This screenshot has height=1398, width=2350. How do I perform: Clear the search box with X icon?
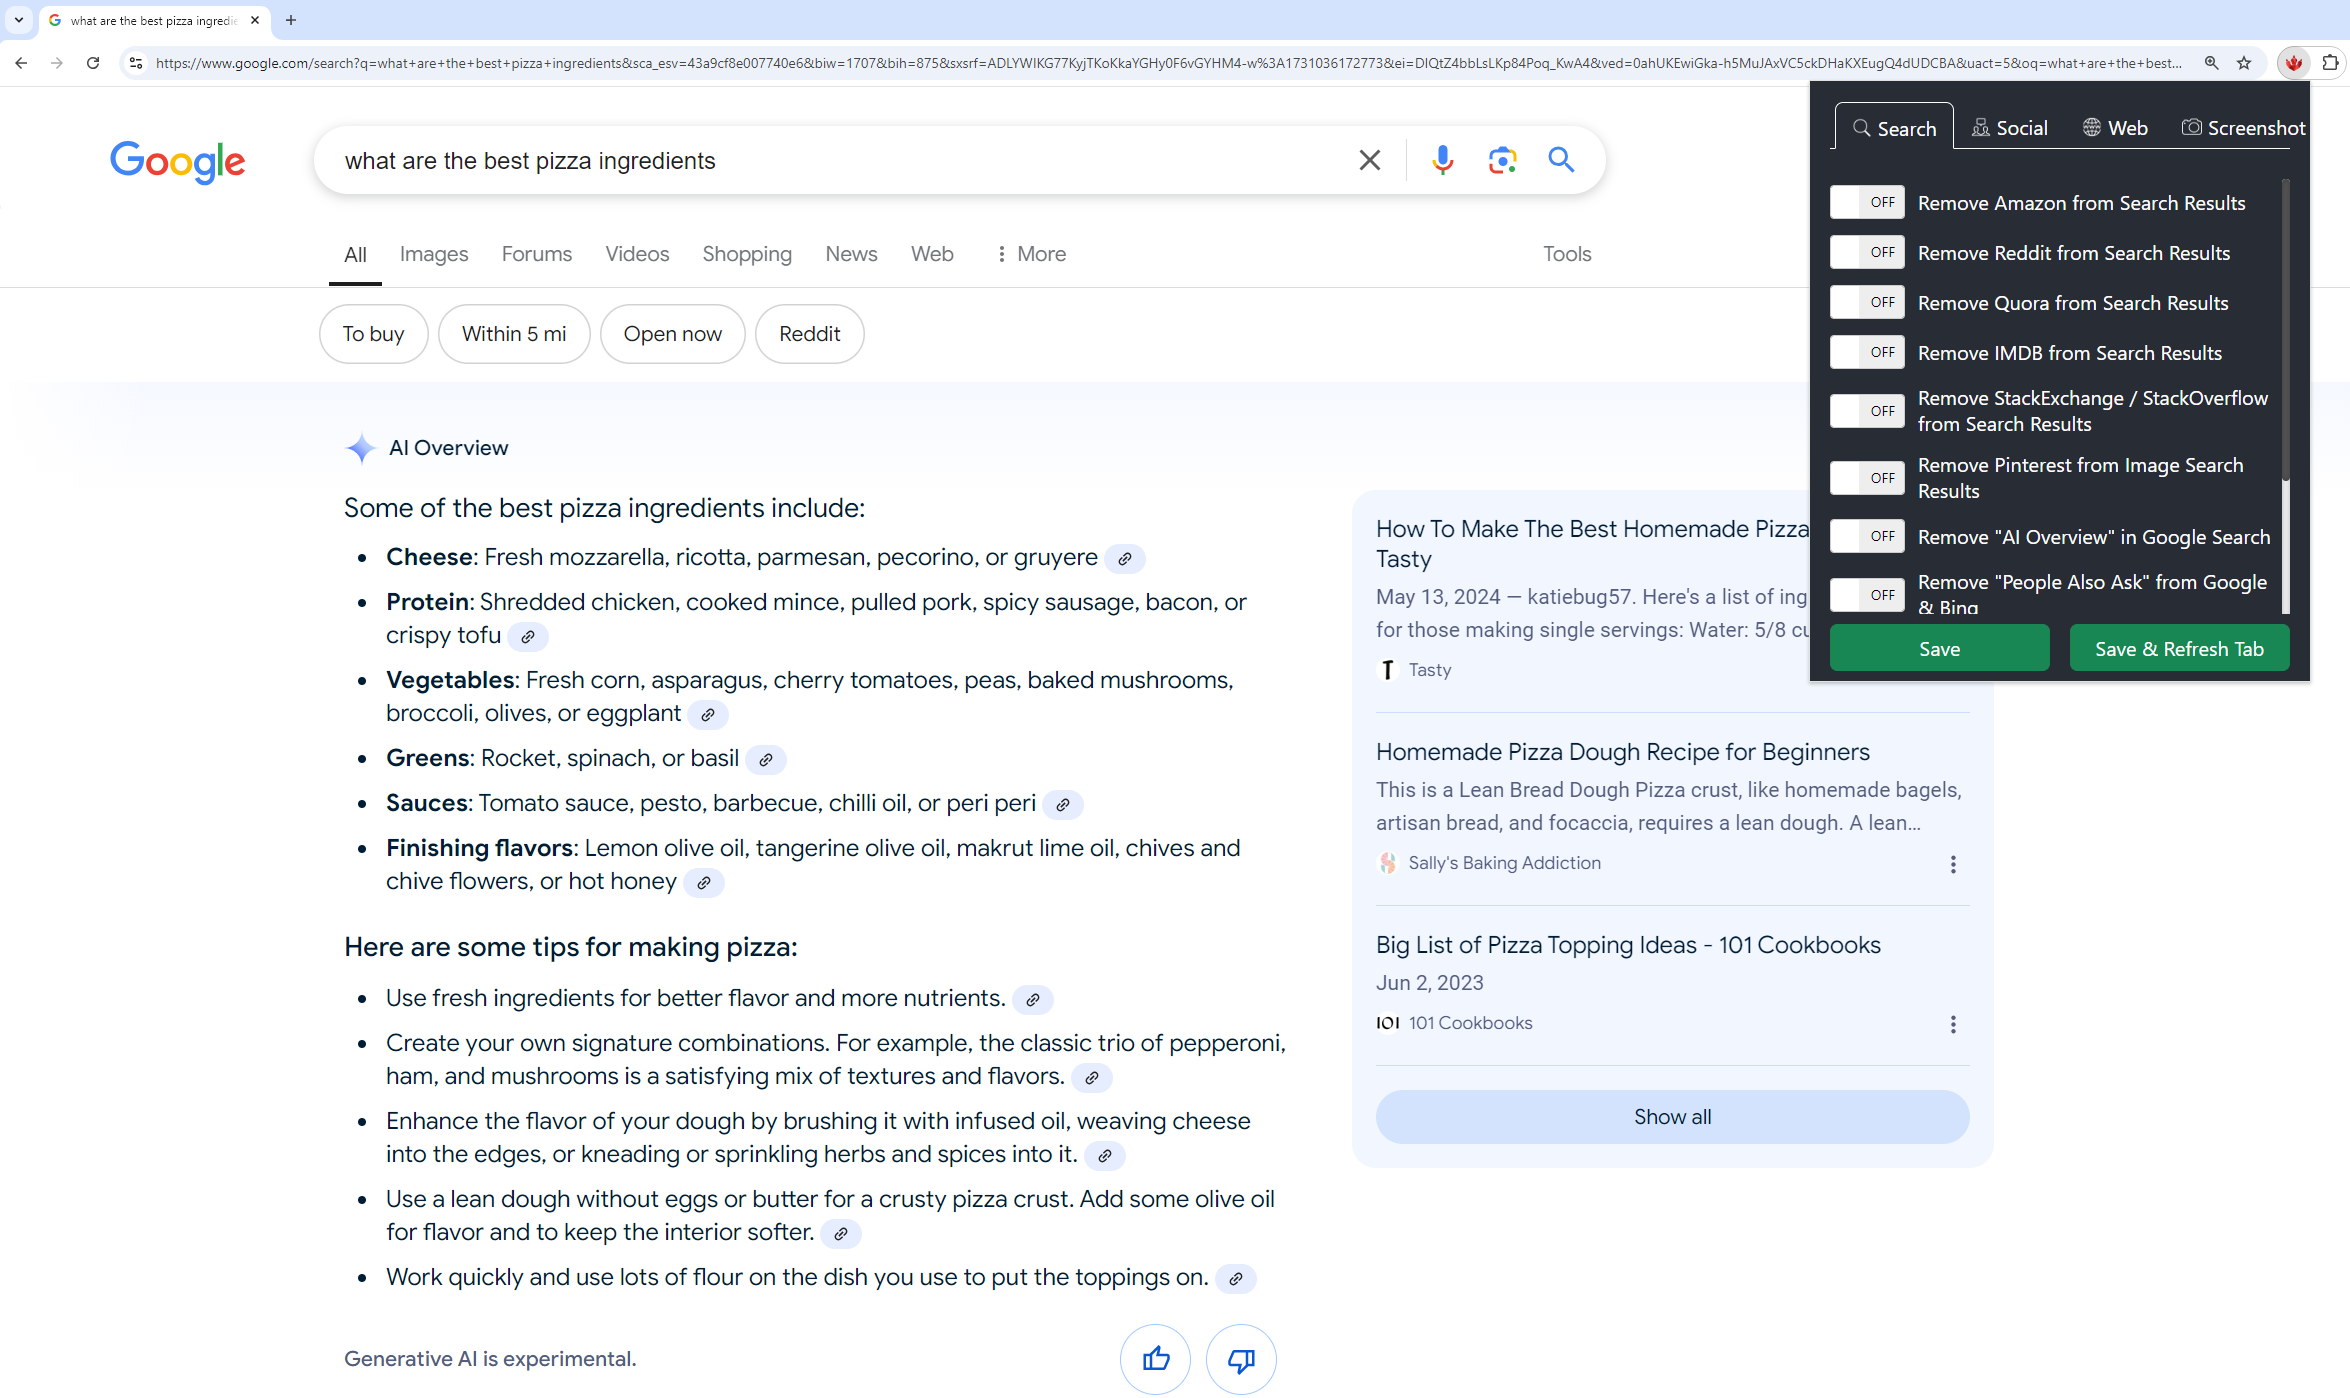1369,160
